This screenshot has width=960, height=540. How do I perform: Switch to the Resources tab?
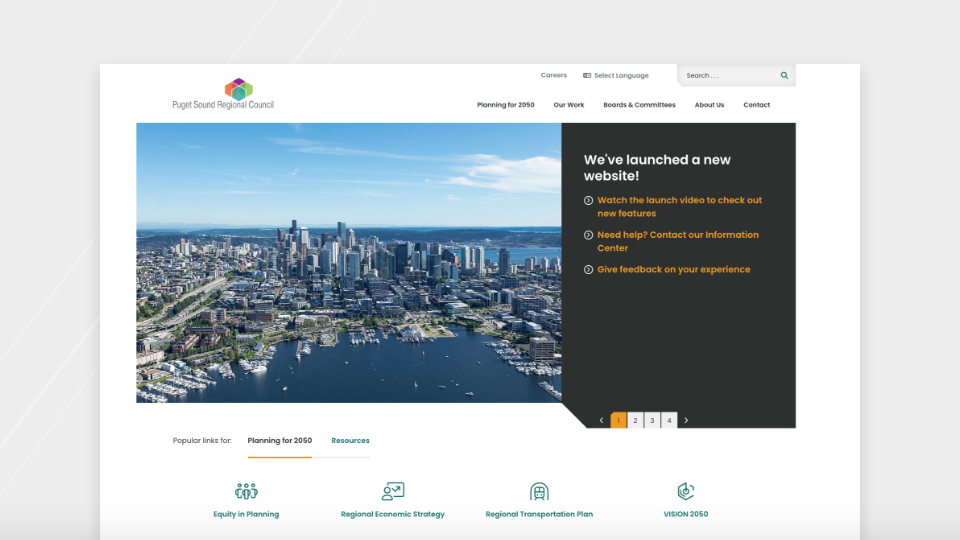[x=350, y=441]
